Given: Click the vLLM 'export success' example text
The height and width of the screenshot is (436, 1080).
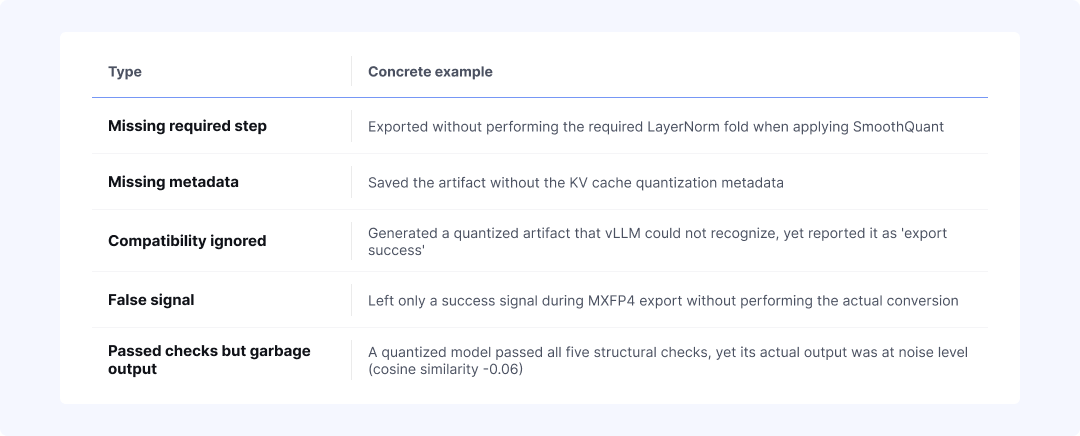Looking at the screenshot, I should click(657, 241).
